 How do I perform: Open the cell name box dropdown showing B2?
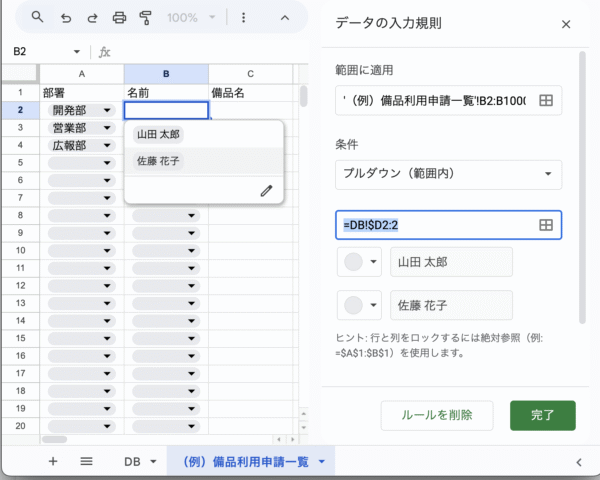[78, 52]
